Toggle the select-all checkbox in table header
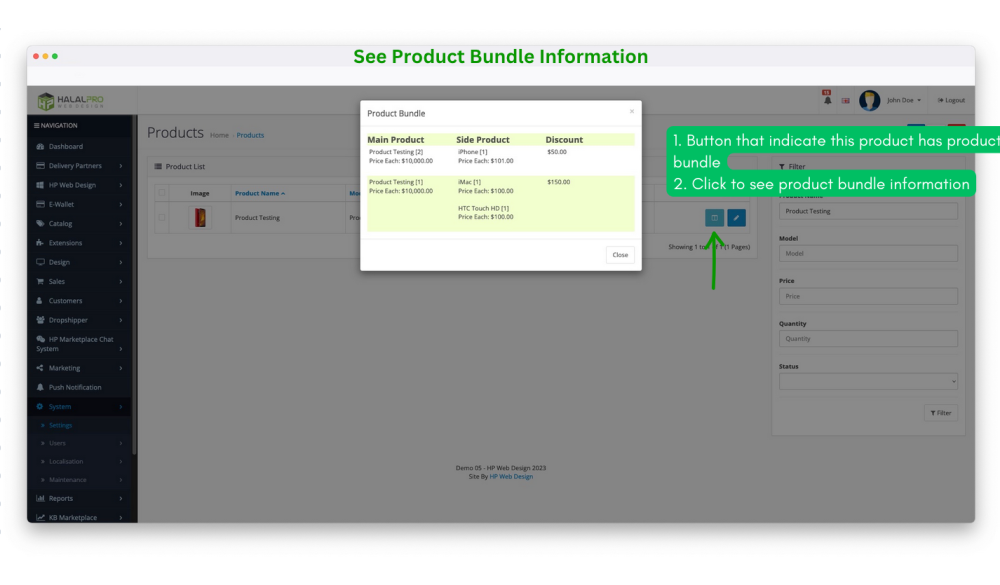 click(162, 193)
